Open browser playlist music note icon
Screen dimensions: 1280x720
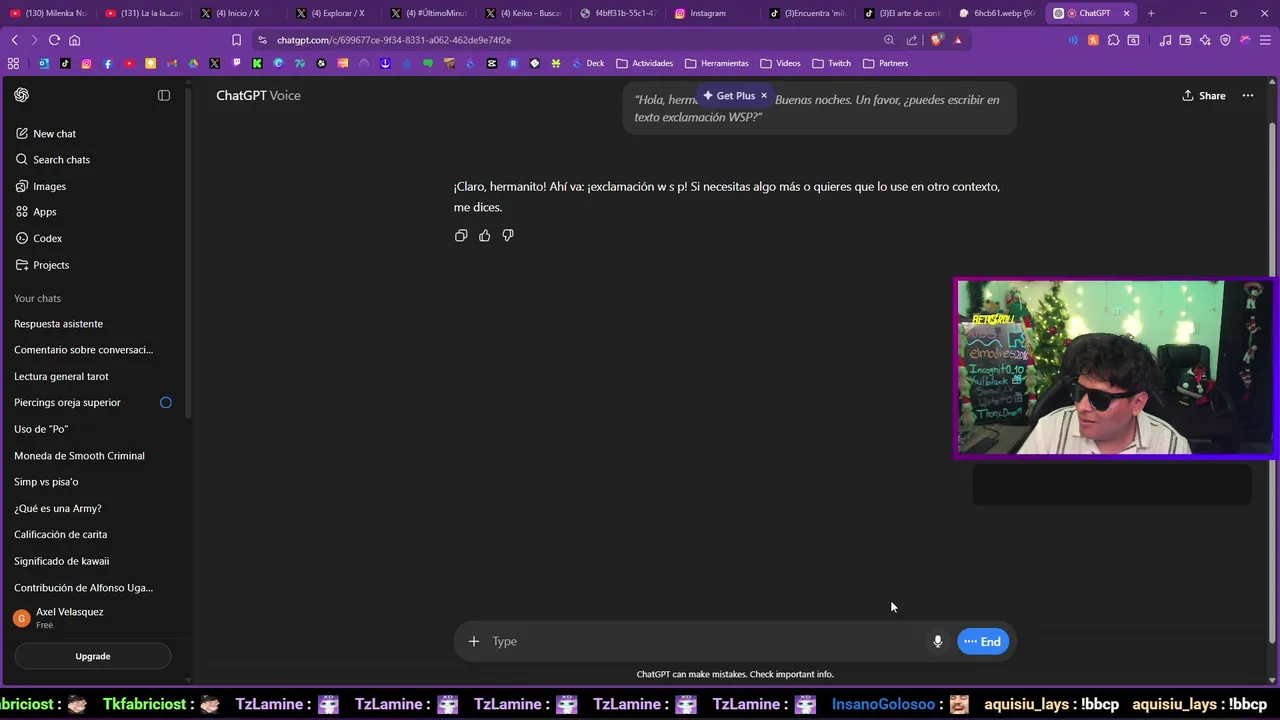pyautogui.click(x=1165, y=40)
